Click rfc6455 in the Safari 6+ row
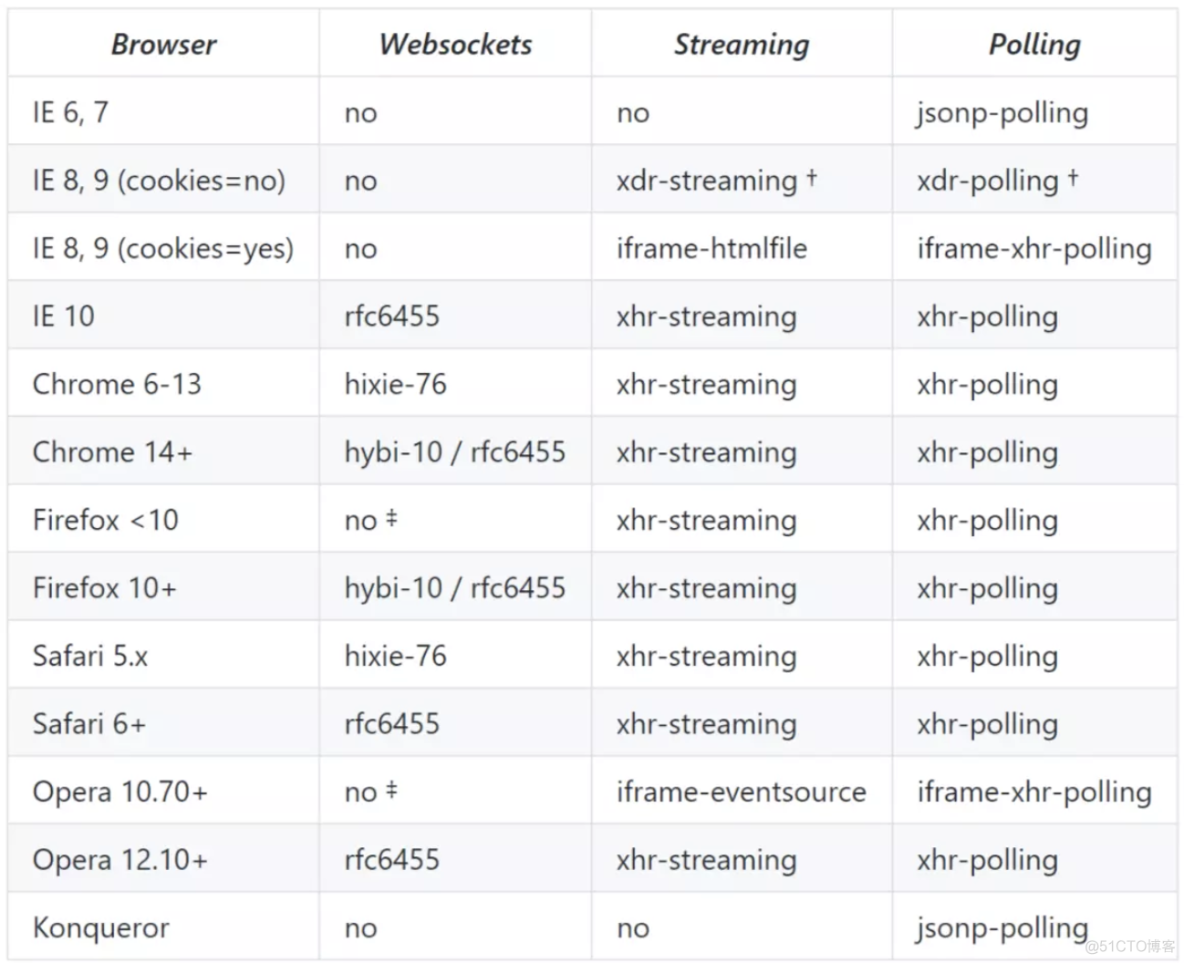 point(391,724)
